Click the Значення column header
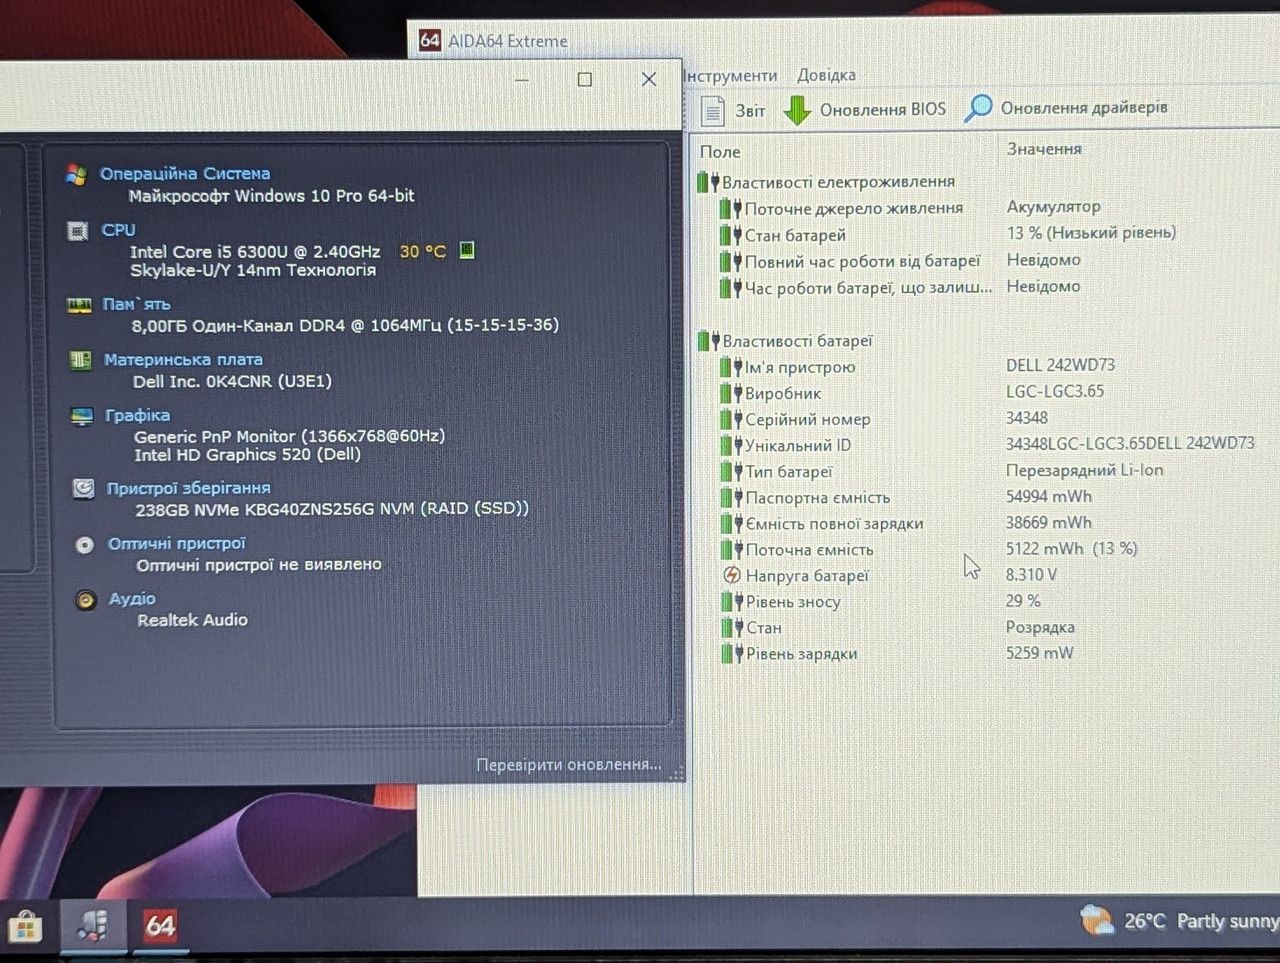 coord(1044,149)
